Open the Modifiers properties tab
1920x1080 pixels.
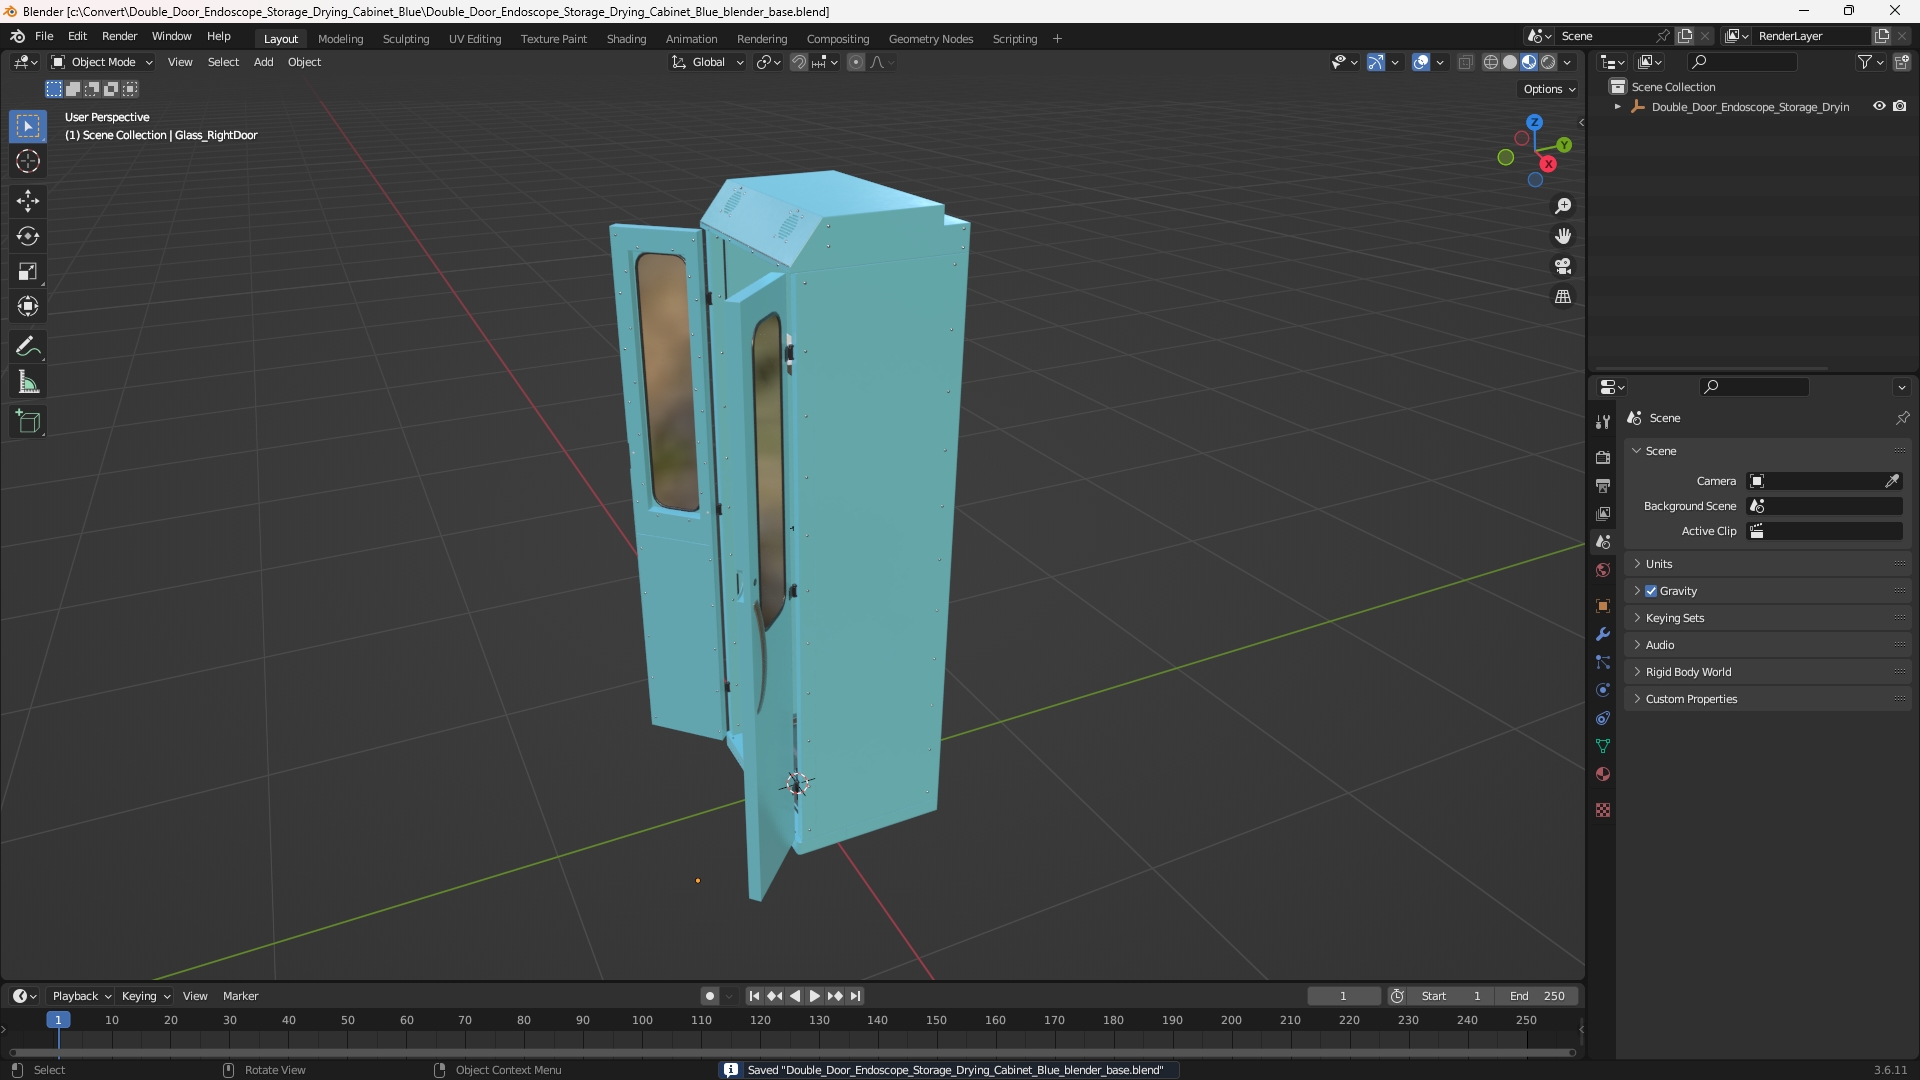coord(1603,634)
